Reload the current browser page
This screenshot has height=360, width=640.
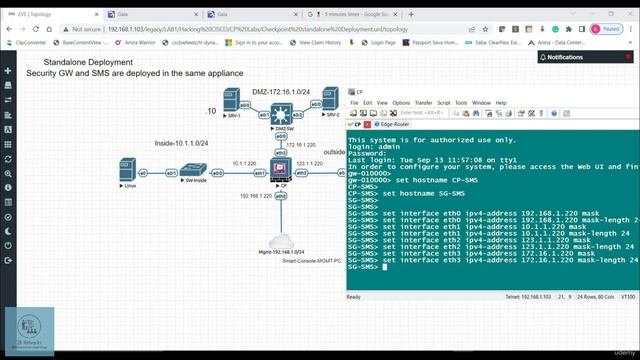pyautogui.click(x=36, y=29)
